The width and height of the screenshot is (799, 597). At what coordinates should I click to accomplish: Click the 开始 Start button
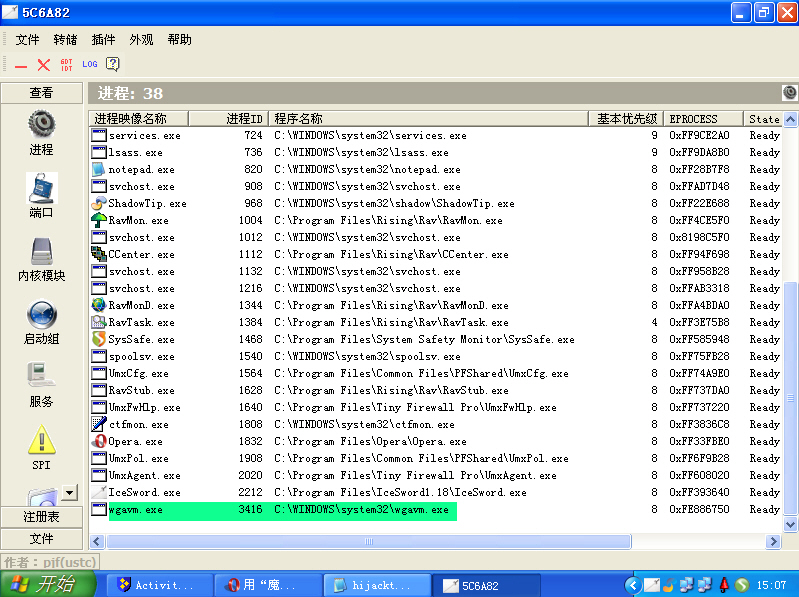(48, 584)
